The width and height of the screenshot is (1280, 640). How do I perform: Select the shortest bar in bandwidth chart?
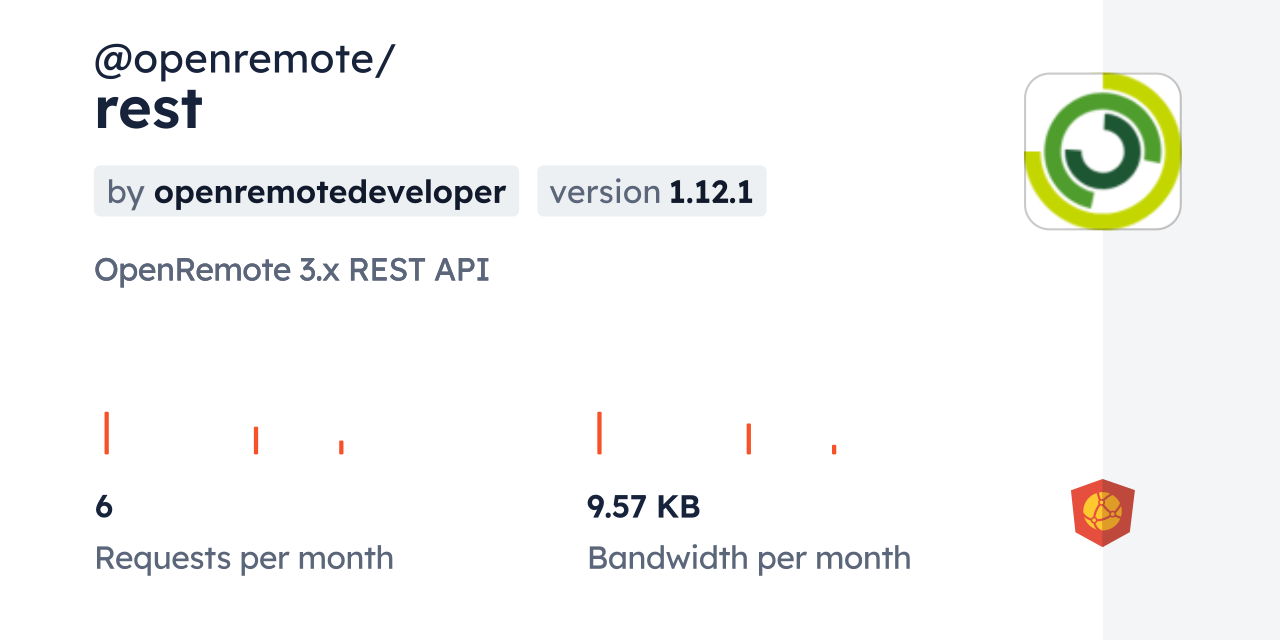coord(833,449)
